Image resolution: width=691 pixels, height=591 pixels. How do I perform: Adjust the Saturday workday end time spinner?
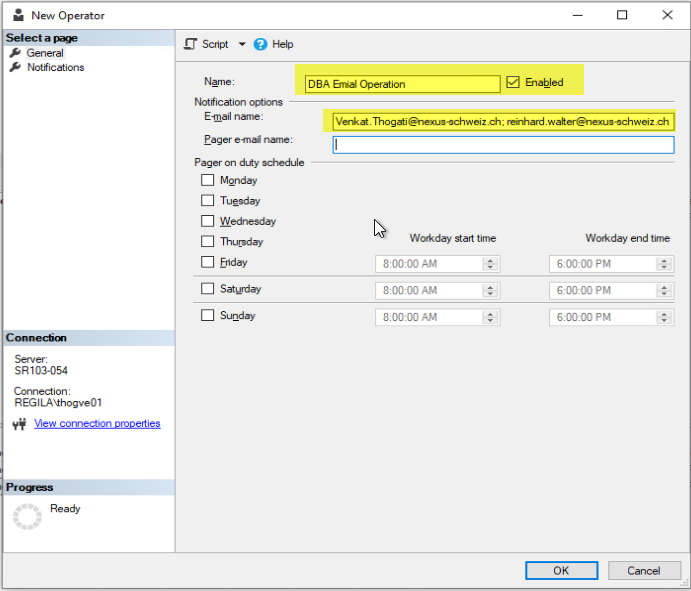point(664,290)
